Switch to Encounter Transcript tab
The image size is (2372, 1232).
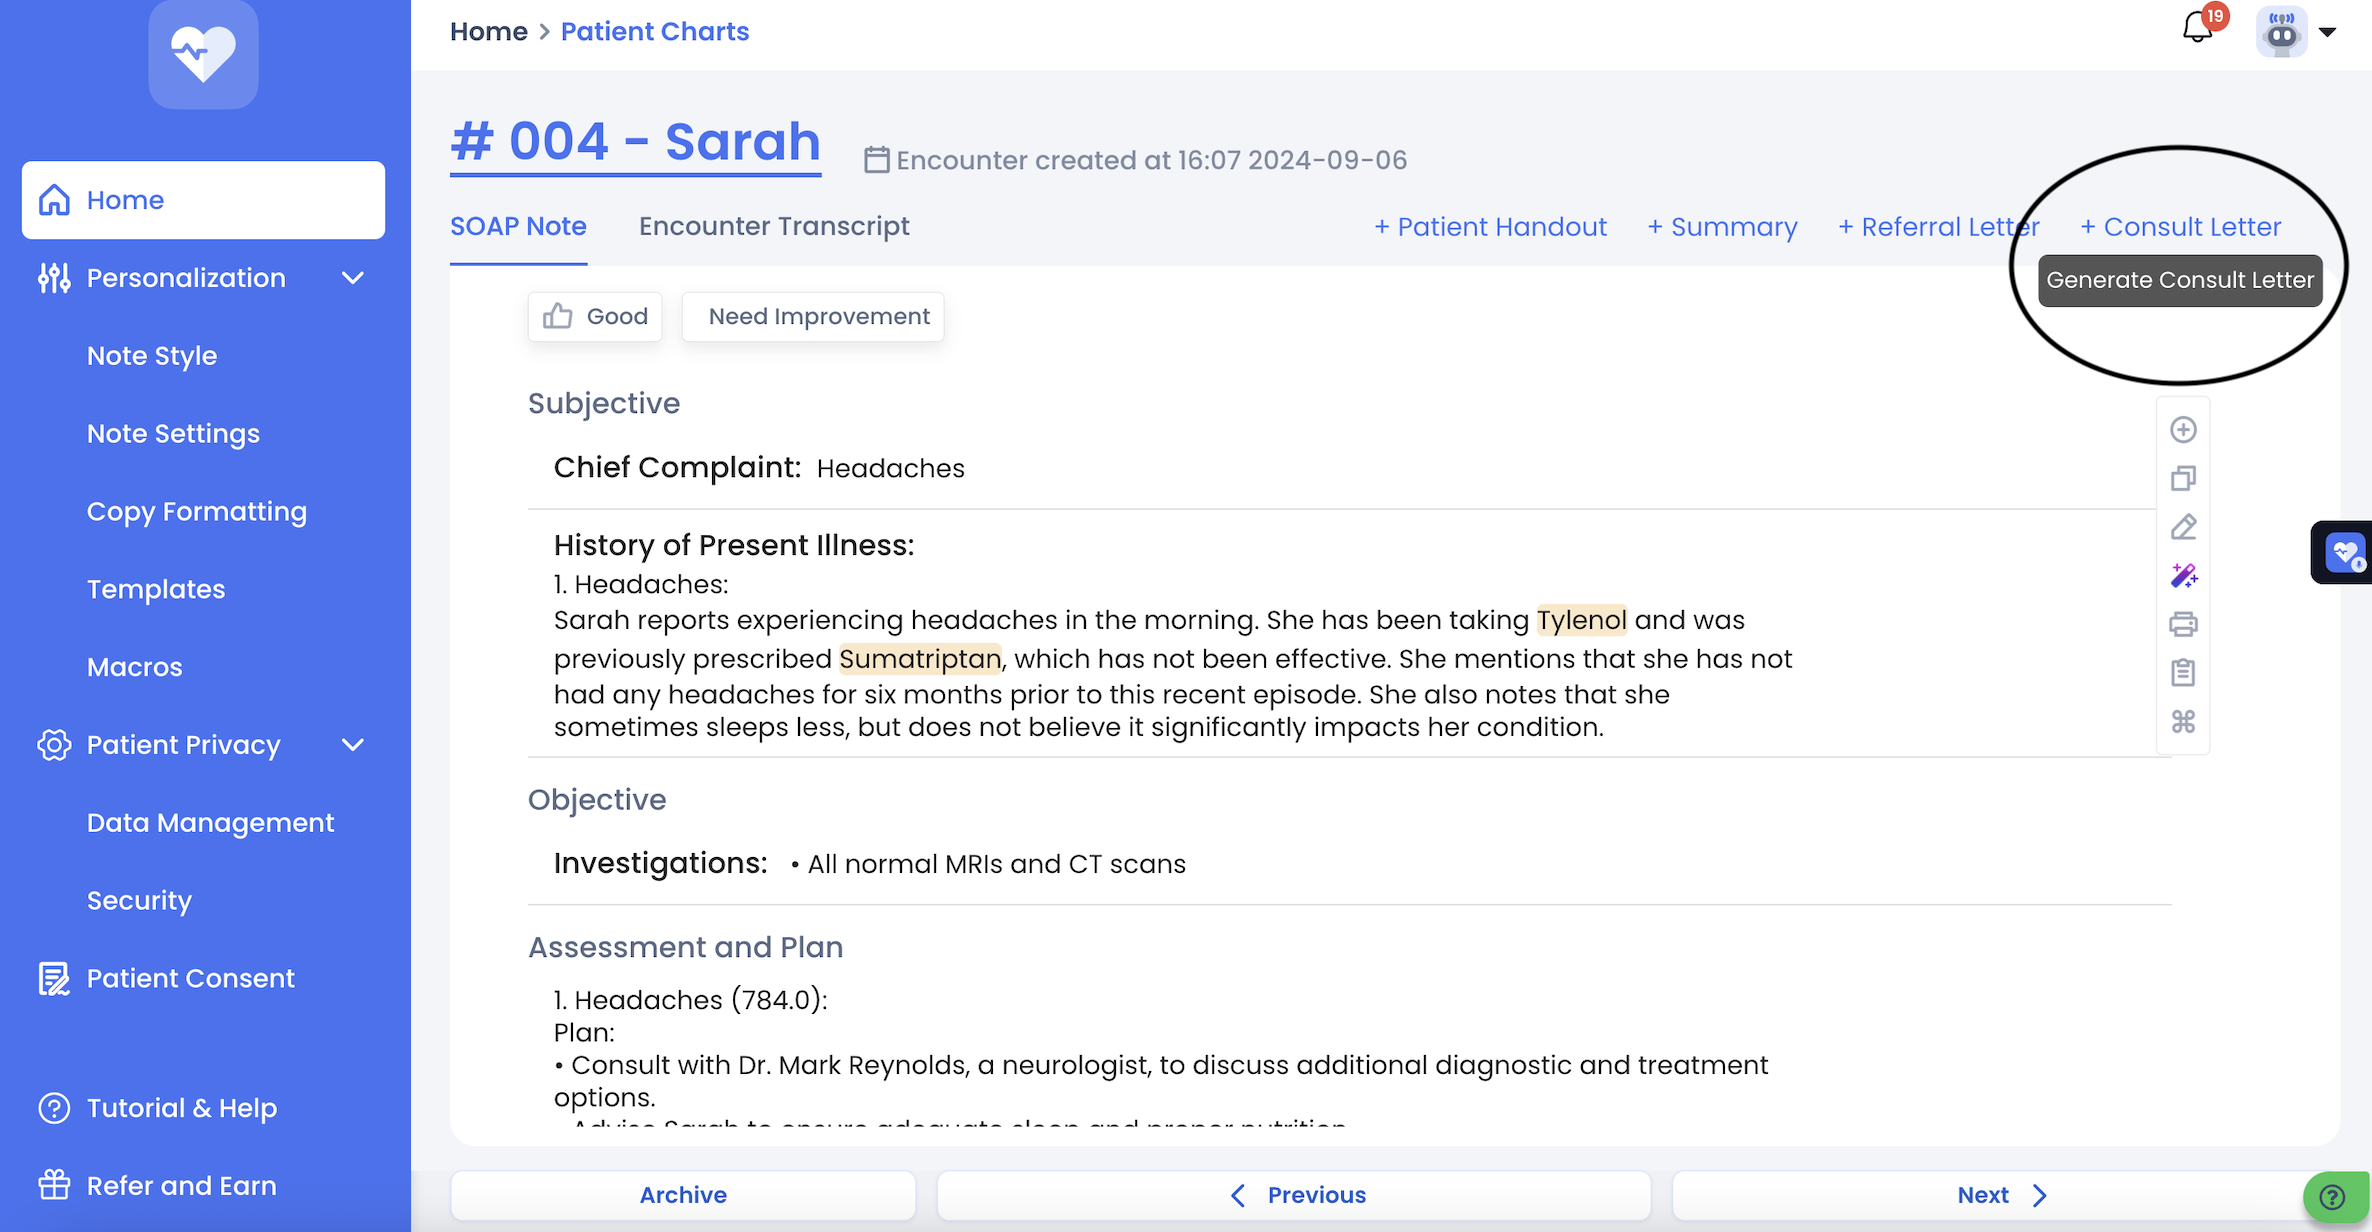pos(774,227)
